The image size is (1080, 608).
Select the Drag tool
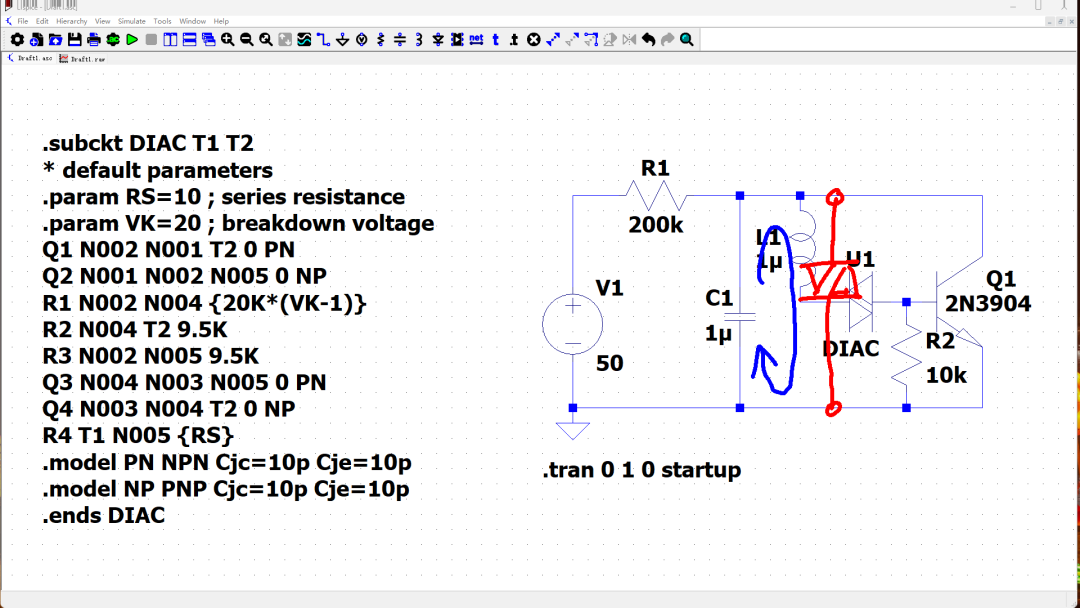coord(591,40)
